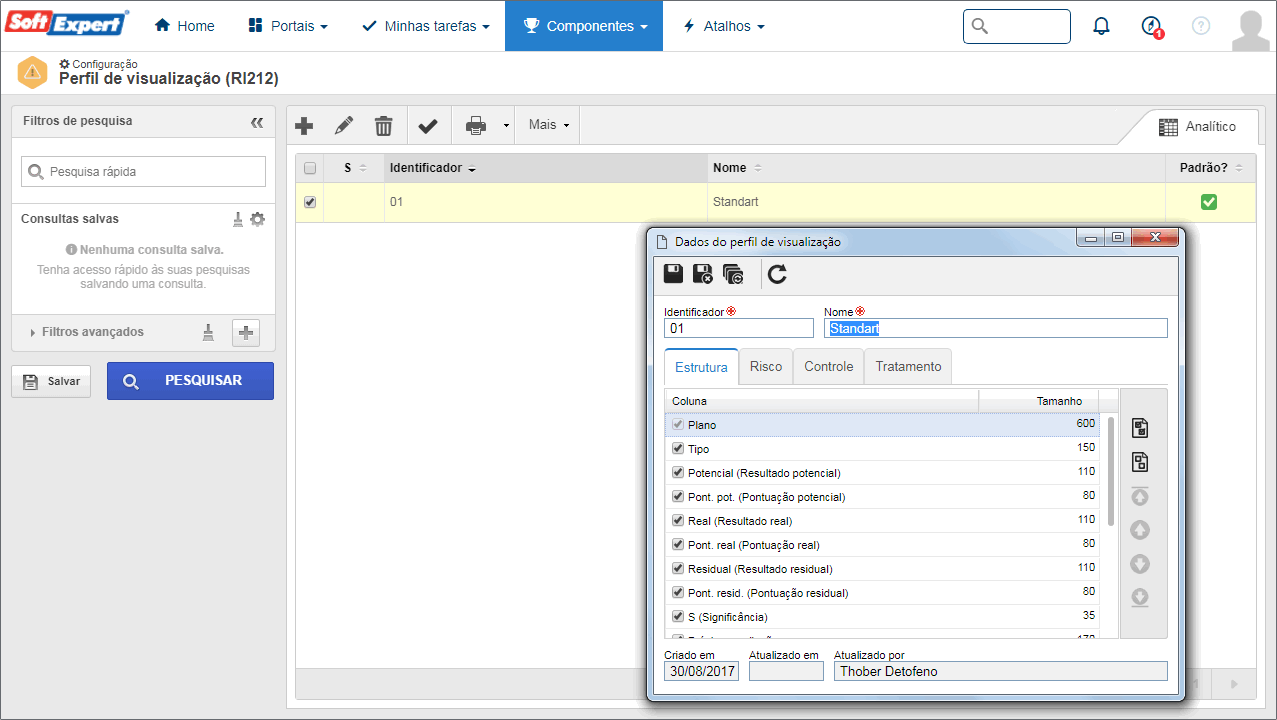Go to Home in top navigation
The height and width of the screenshot is (720, 1277).
click(185, 26)
